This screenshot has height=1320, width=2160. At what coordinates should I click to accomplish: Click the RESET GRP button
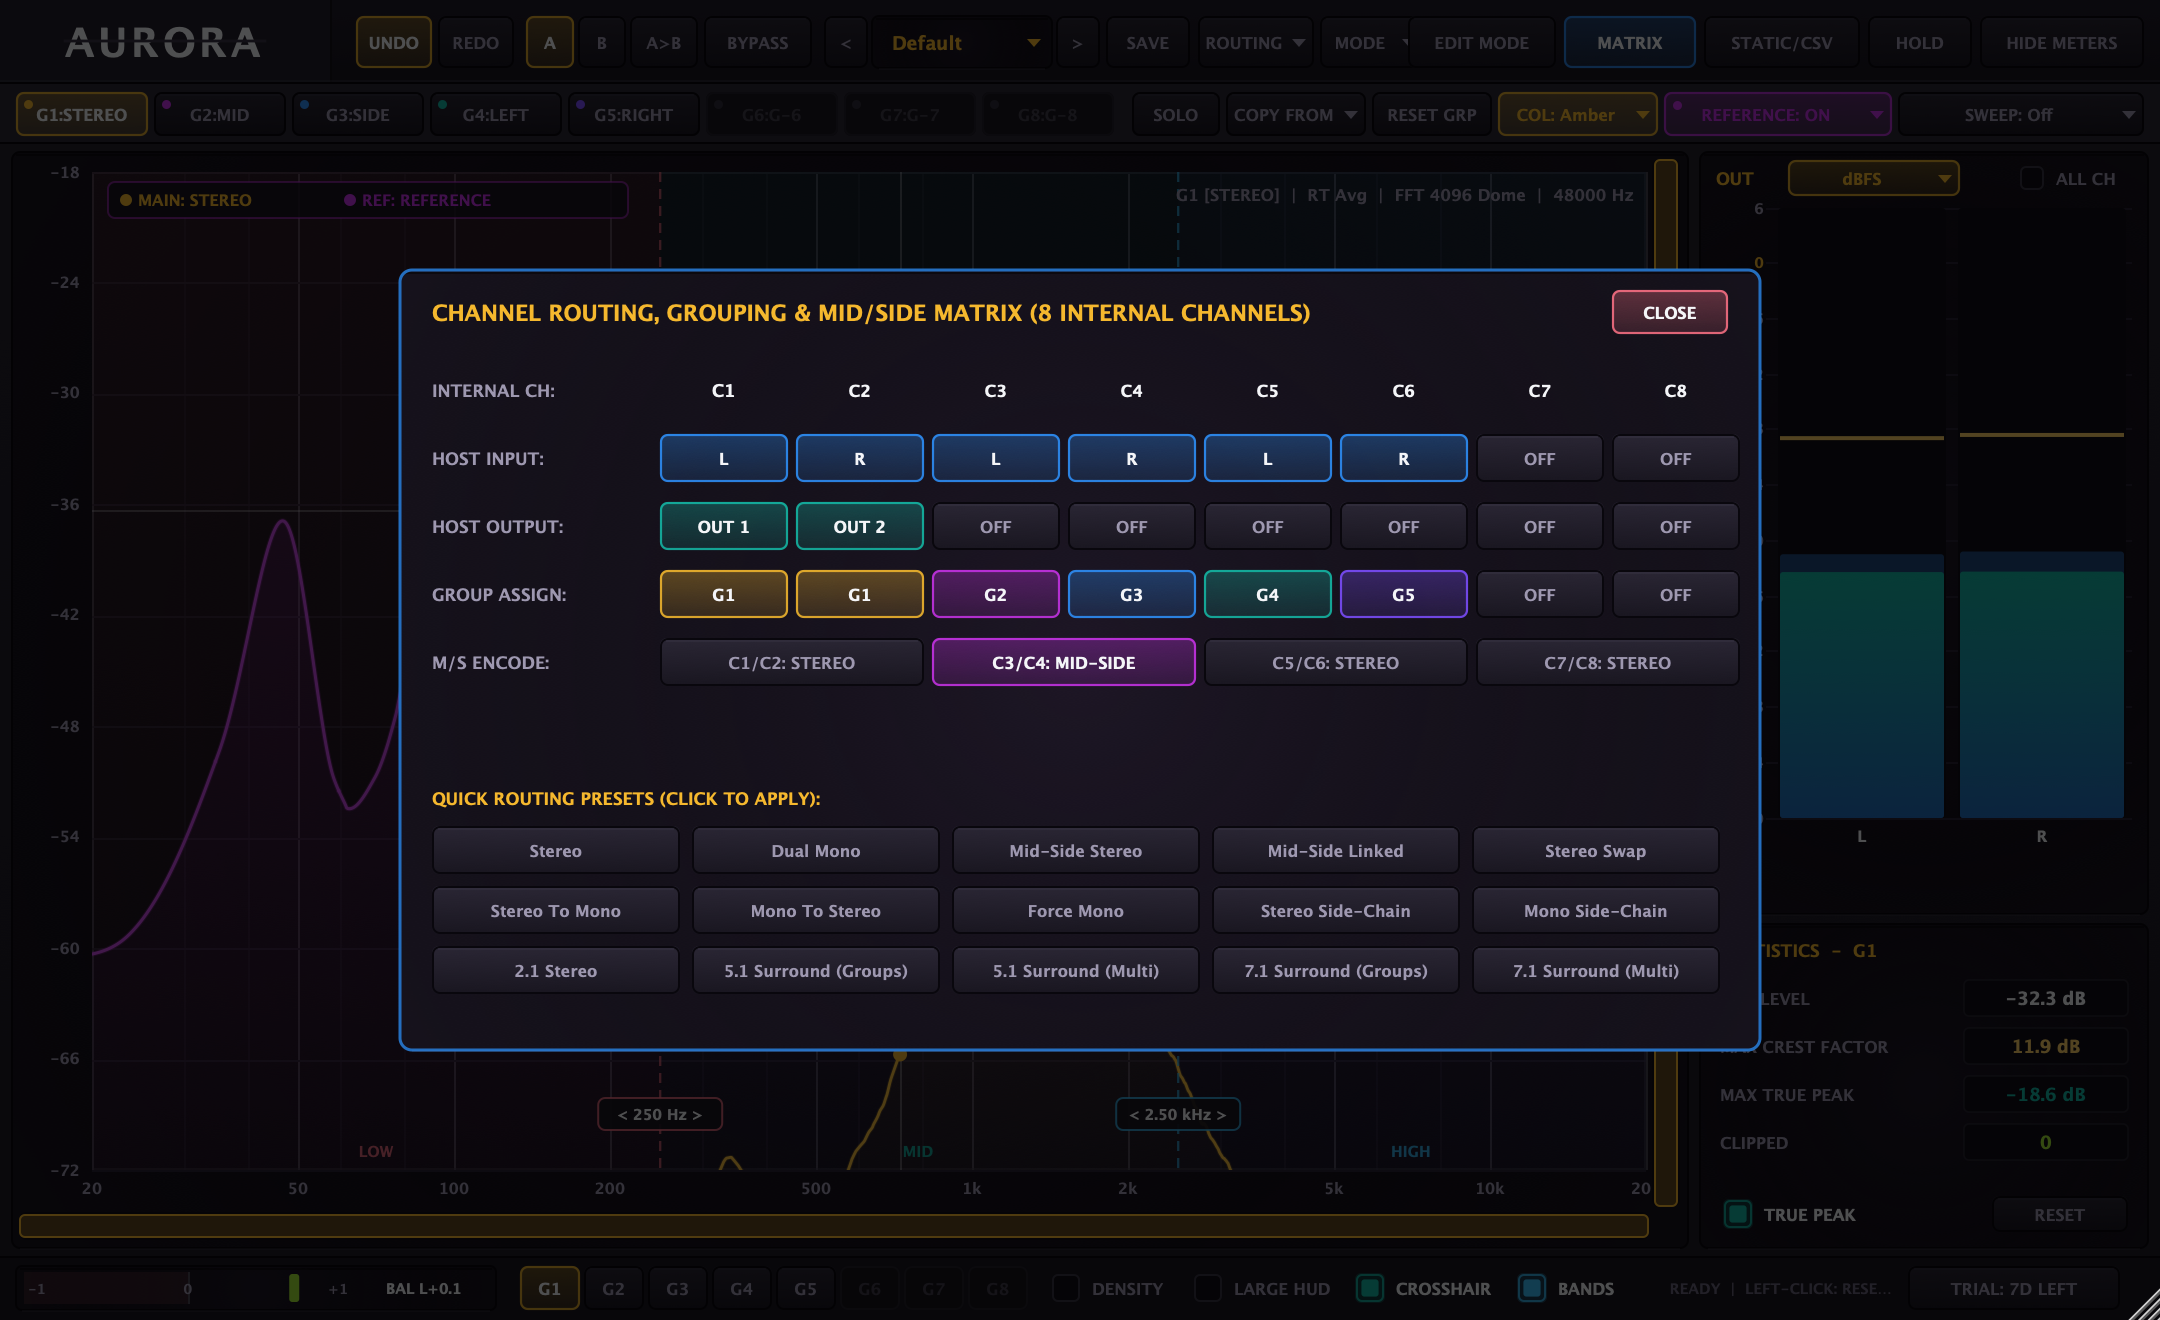pos(1431,115)
